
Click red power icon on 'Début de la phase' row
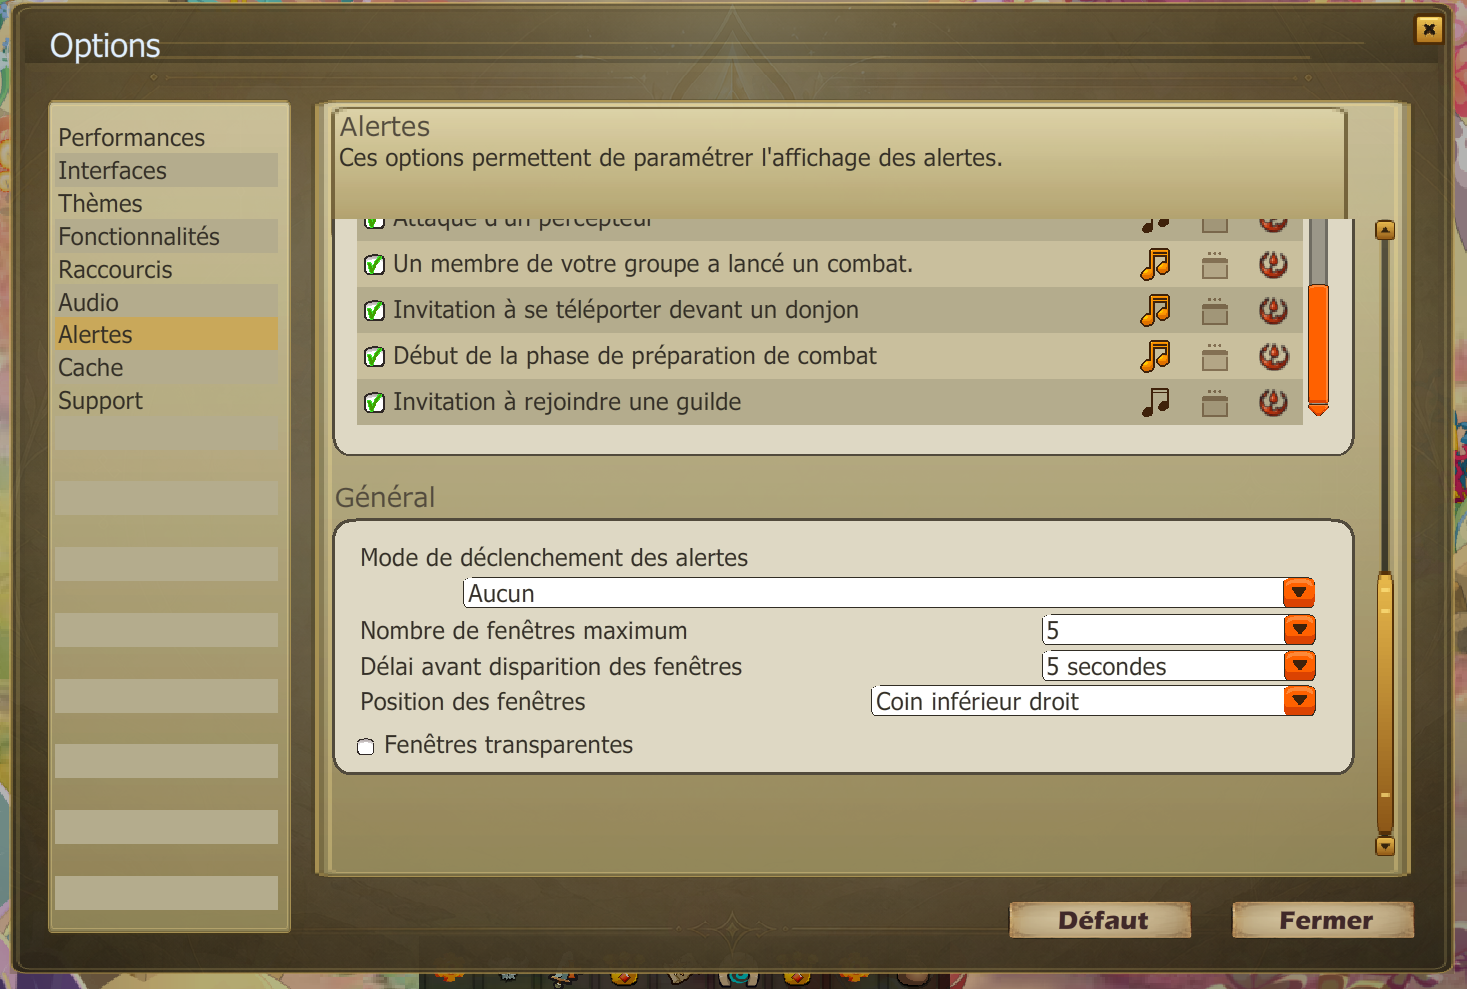[x=1273, y=356]
